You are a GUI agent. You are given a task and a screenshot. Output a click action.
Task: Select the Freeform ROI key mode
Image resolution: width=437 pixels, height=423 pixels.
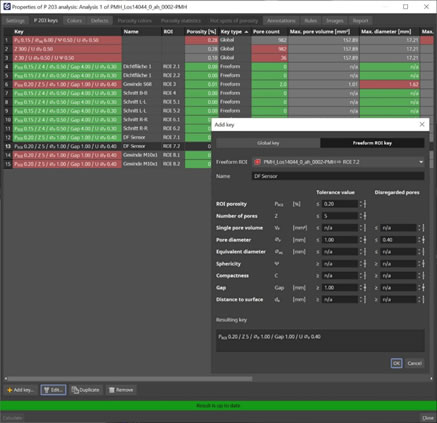tap(372, 143)
